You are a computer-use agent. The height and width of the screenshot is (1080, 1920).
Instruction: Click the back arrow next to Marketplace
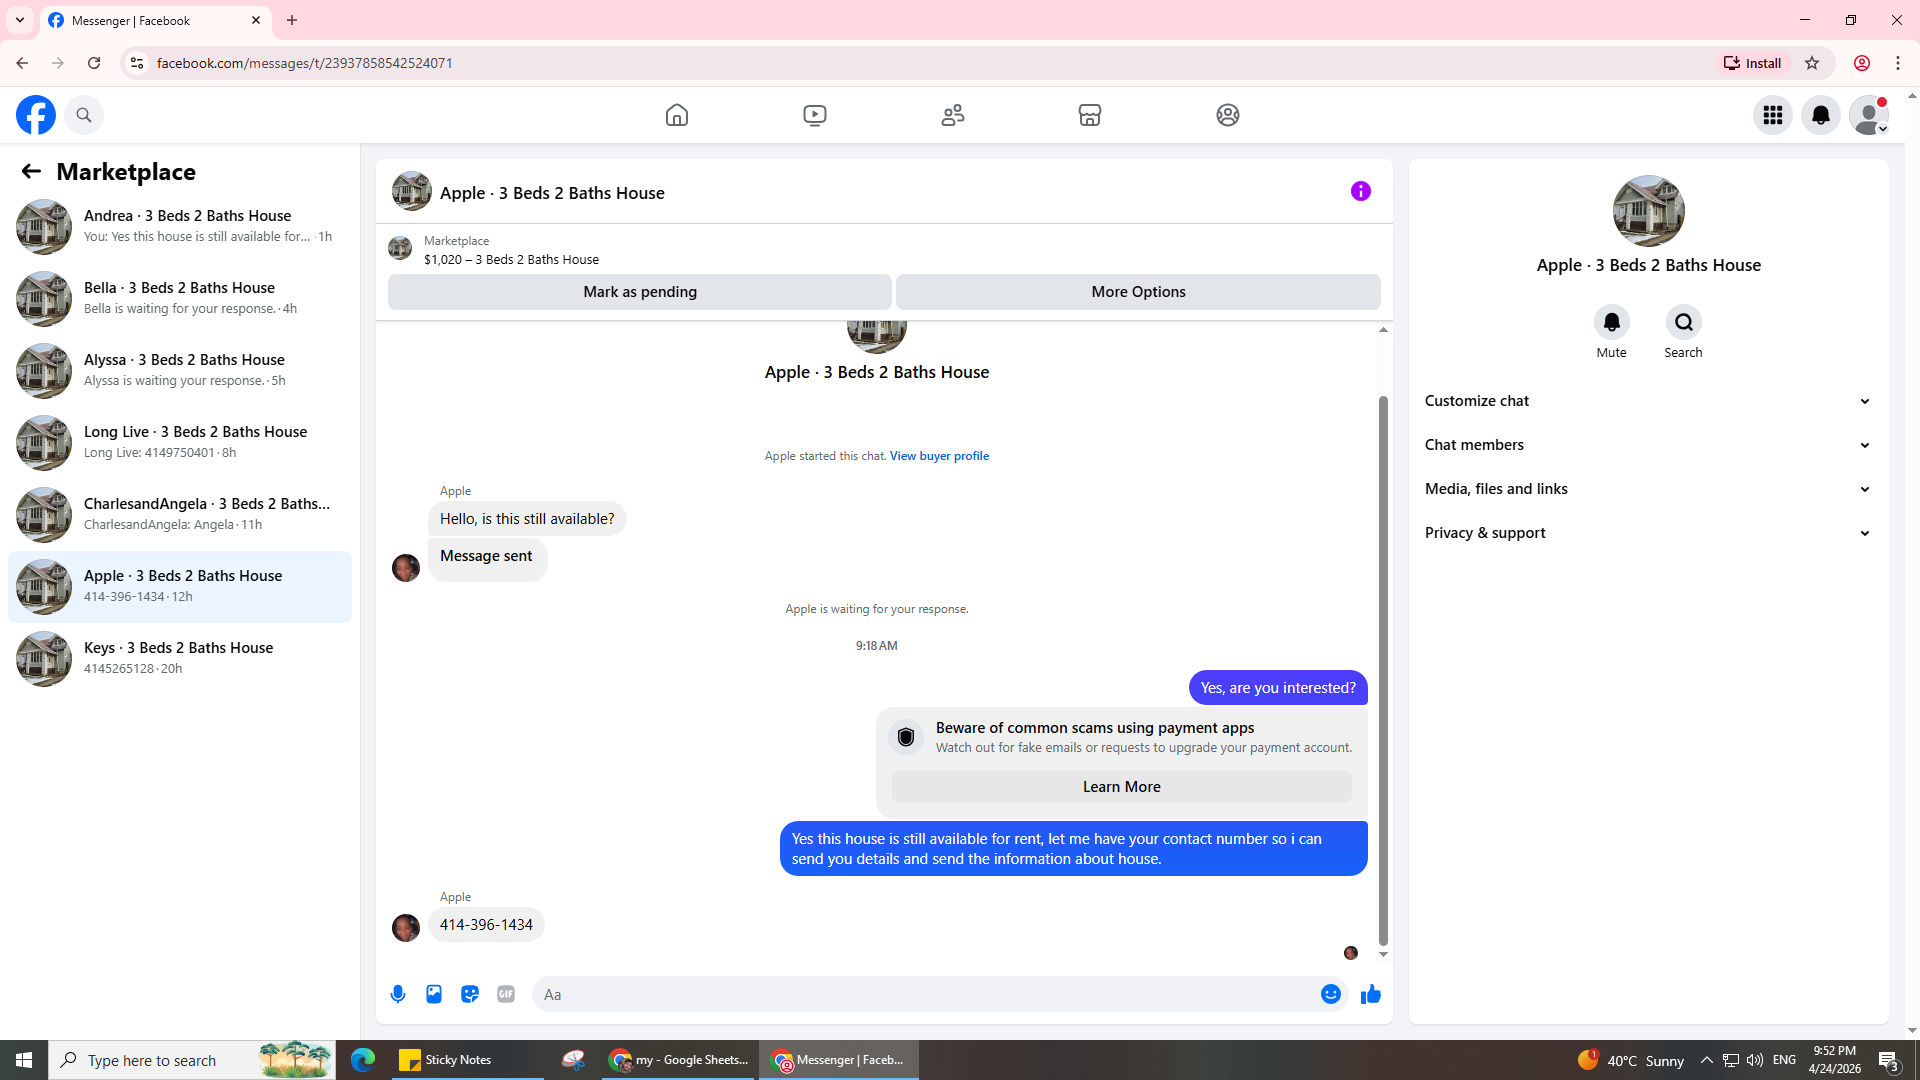click(x=31, y=171)
